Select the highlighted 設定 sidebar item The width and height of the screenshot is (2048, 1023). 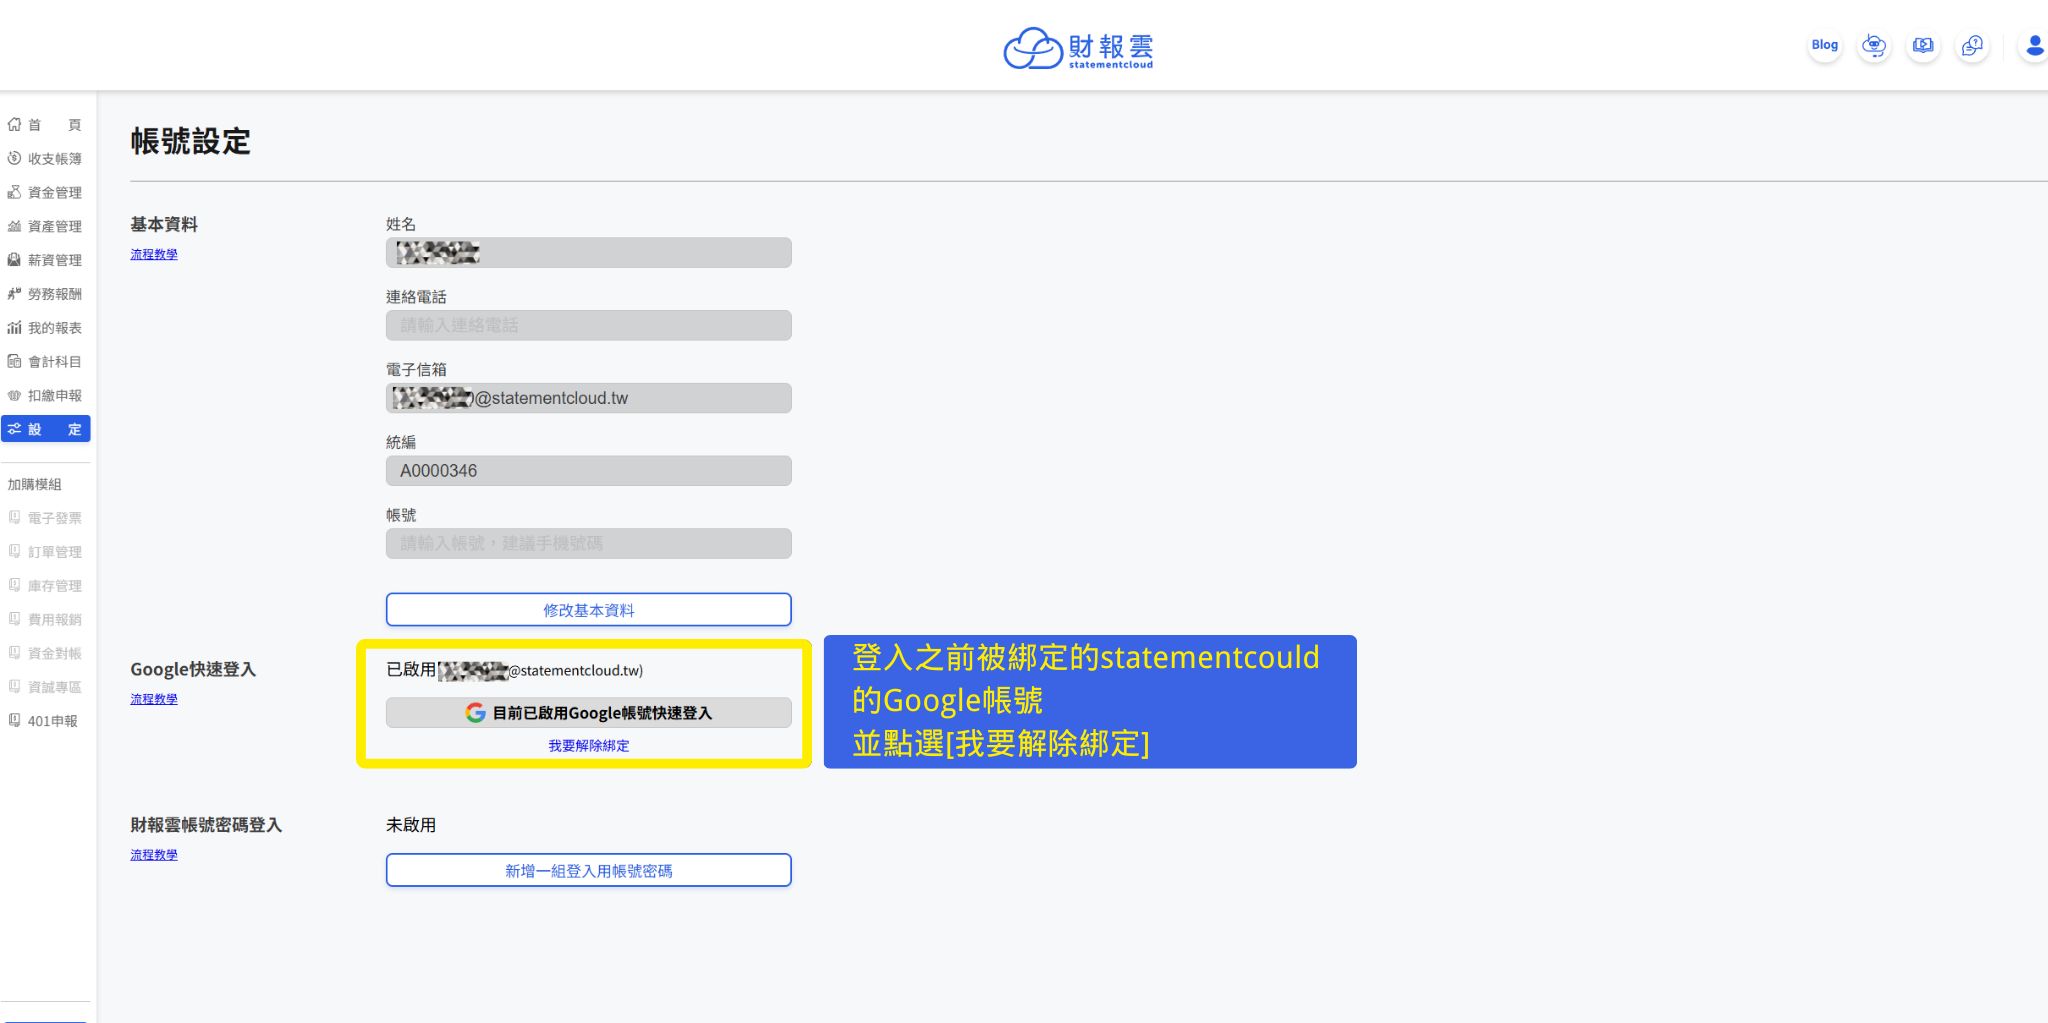(x=45, y=429)
